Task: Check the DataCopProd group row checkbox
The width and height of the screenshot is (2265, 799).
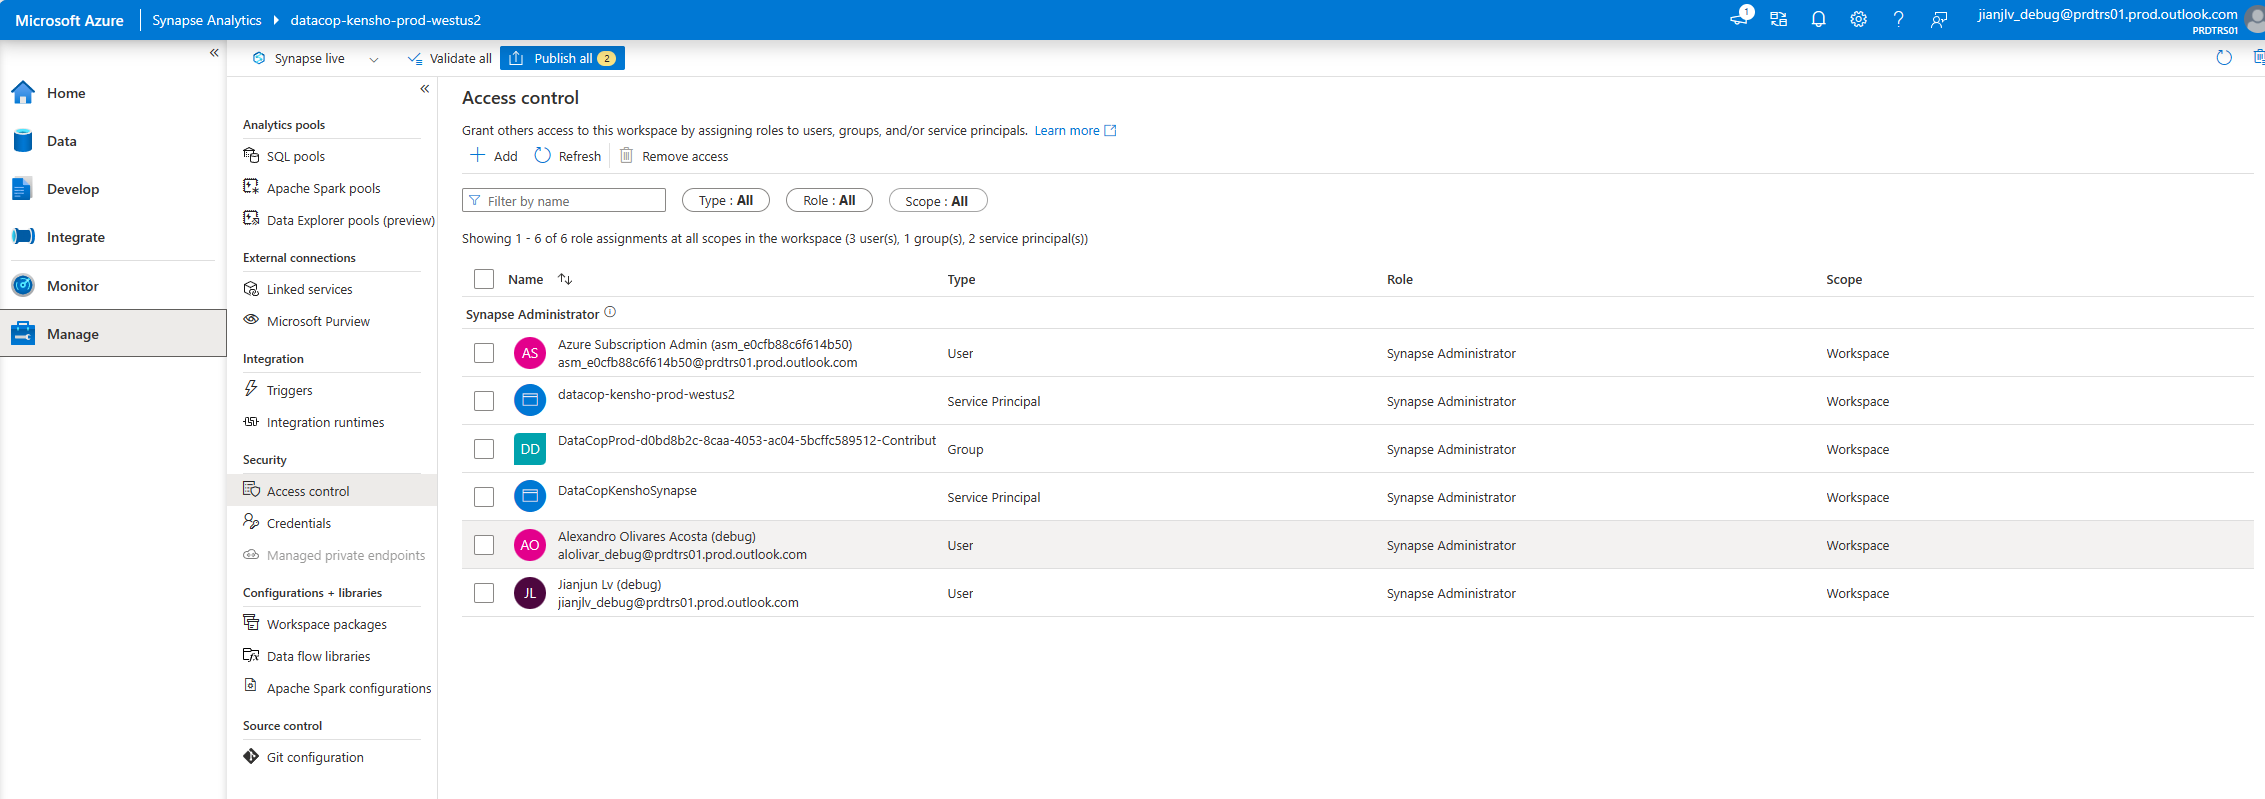Action: click(x=484, y=449)
